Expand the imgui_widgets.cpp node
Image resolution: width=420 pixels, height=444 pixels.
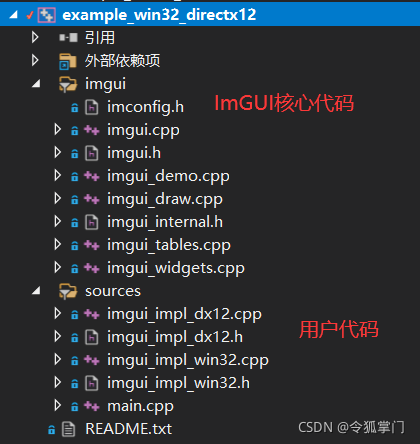[x=58, y=268]
